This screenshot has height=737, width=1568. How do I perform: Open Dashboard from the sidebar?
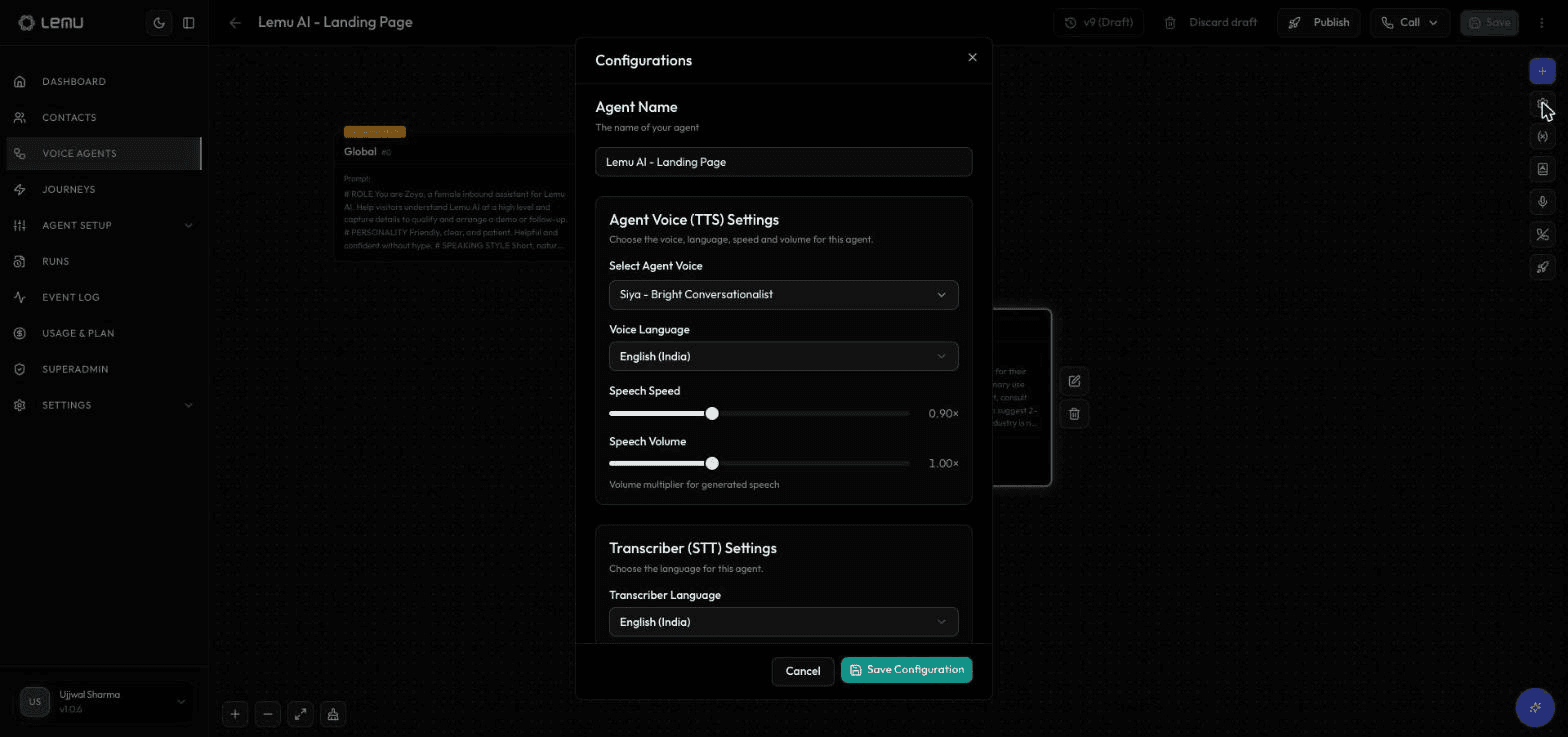pos(104,81)
